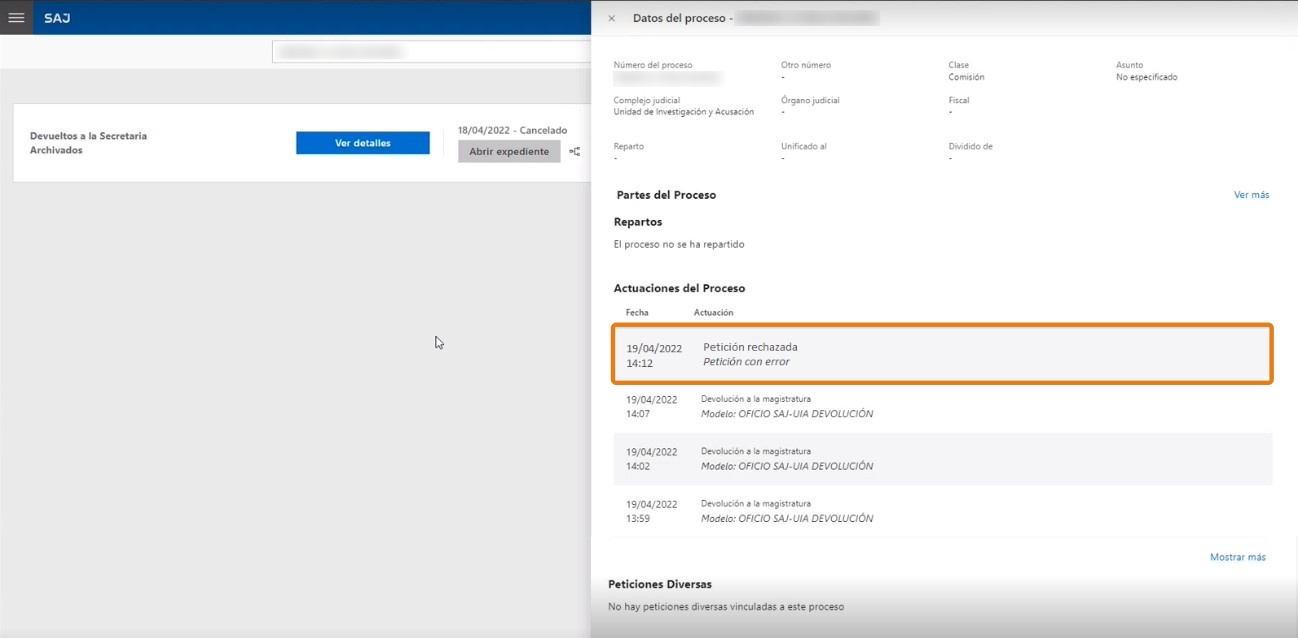Open the hamburger menu next to SAJ
Screen dimensions: 1298x638
[x=16, y=17]
